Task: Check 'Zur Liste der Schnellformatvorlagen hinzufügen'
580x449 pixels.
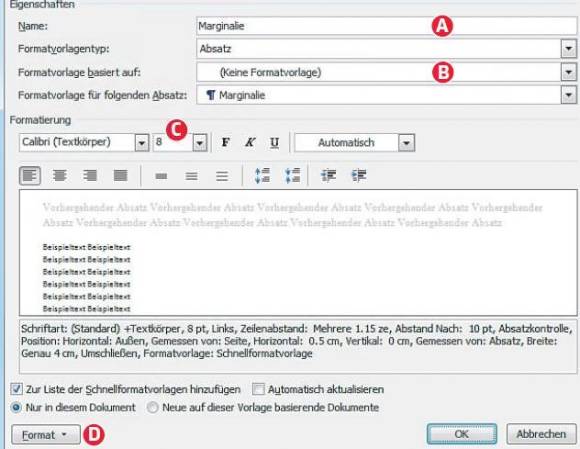Action: (x=16, y=389)
